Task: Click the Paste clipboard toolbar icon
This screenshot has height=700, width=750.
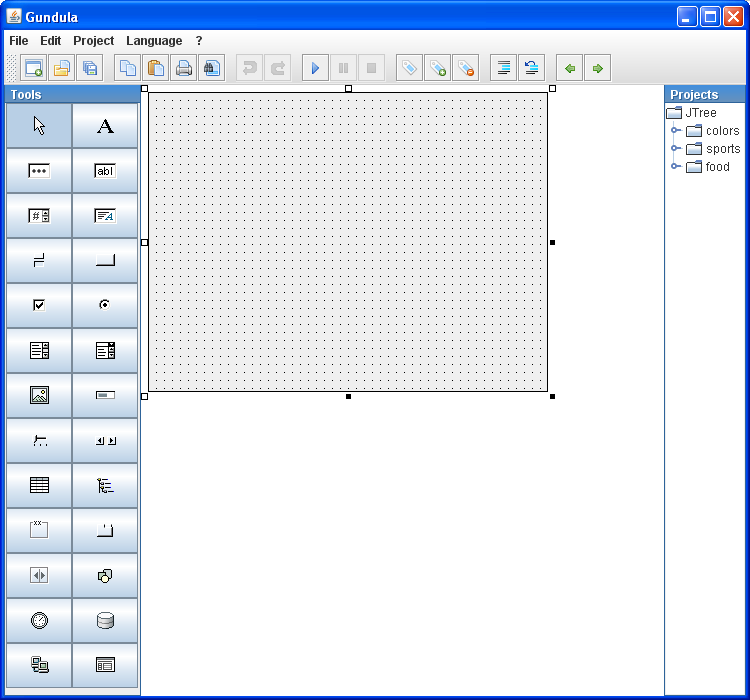Action: point(156,68)
